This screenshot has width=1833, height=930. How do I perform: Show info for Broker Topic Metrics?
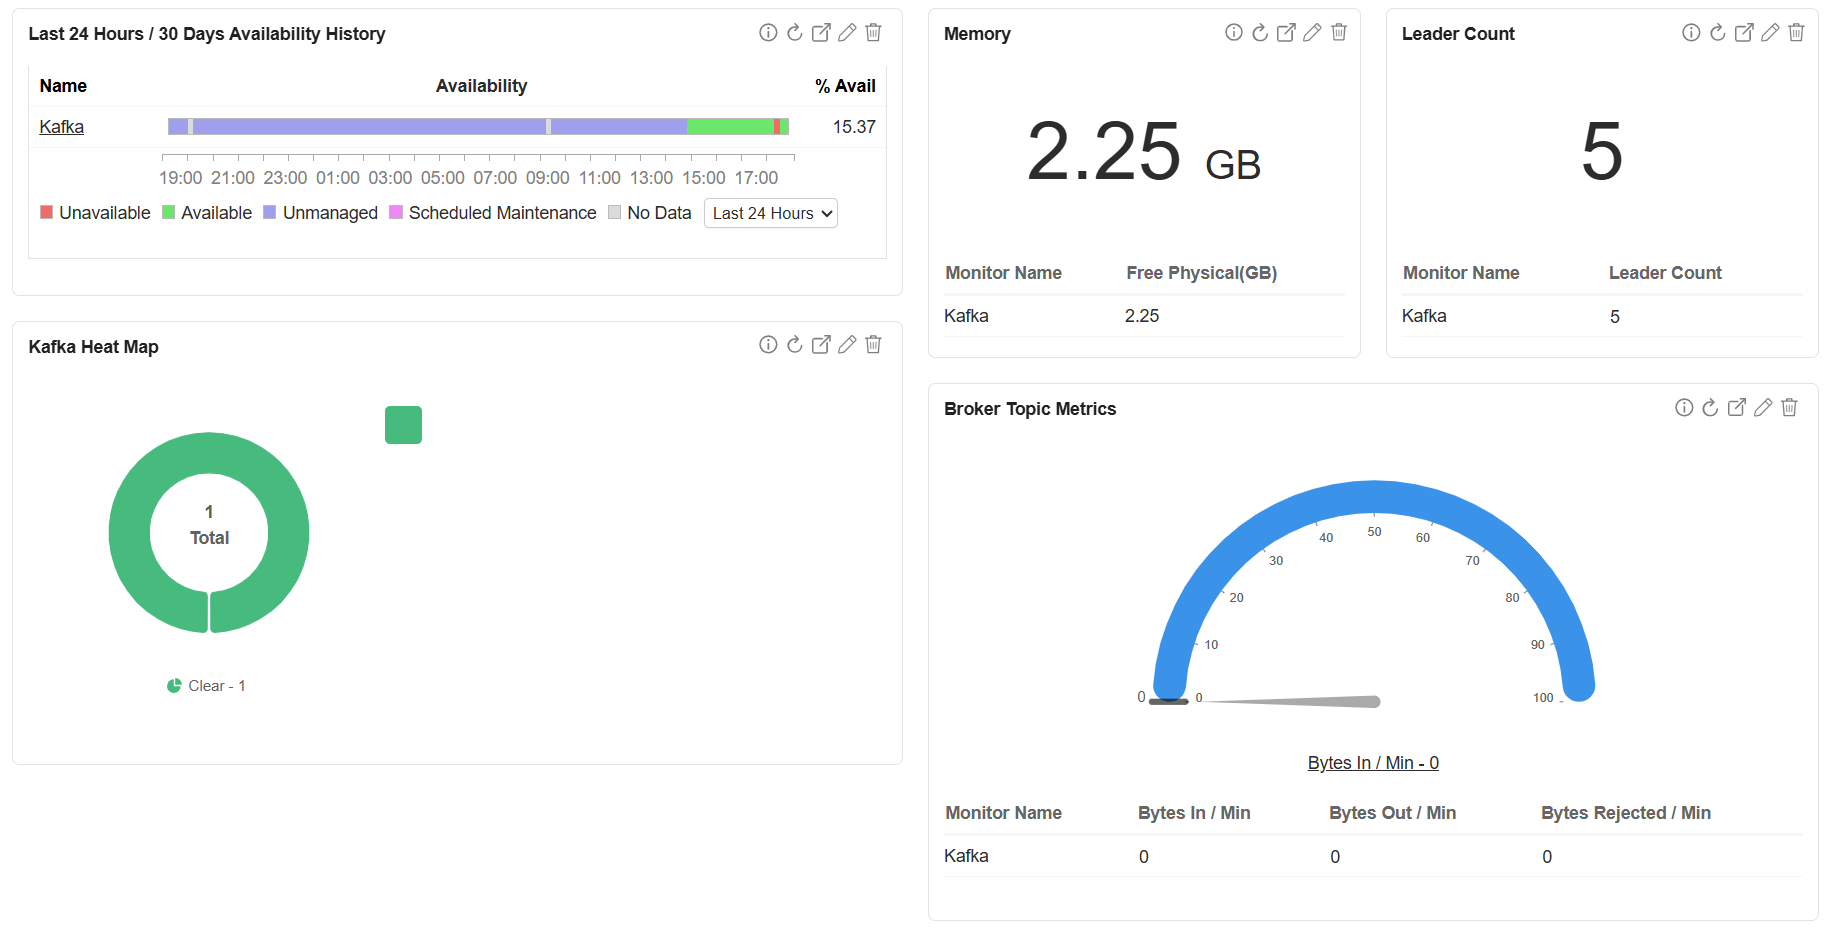pyautogui.click(x=1683, y=407)
